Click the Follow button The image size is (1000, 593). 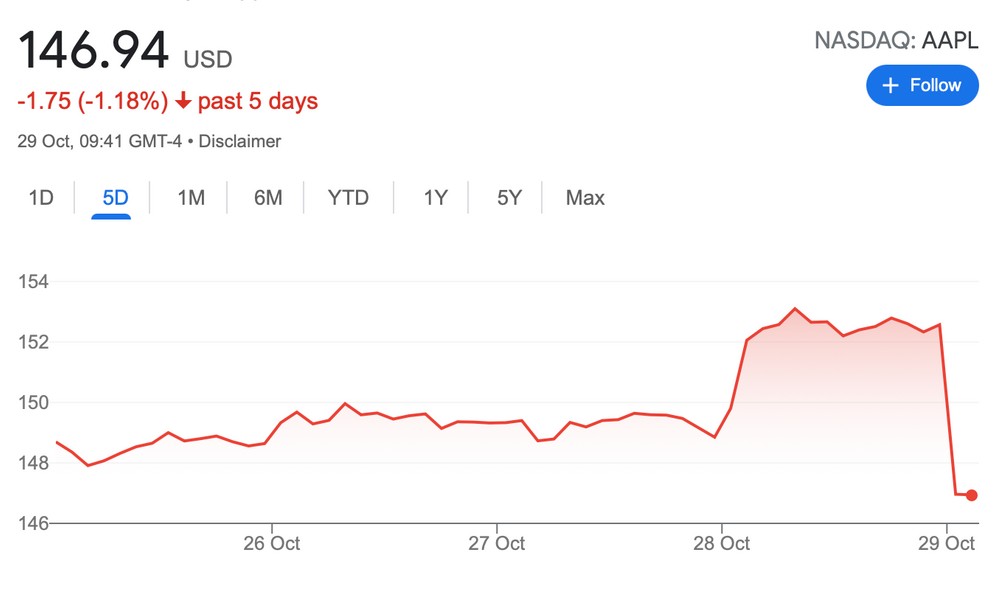922,85
